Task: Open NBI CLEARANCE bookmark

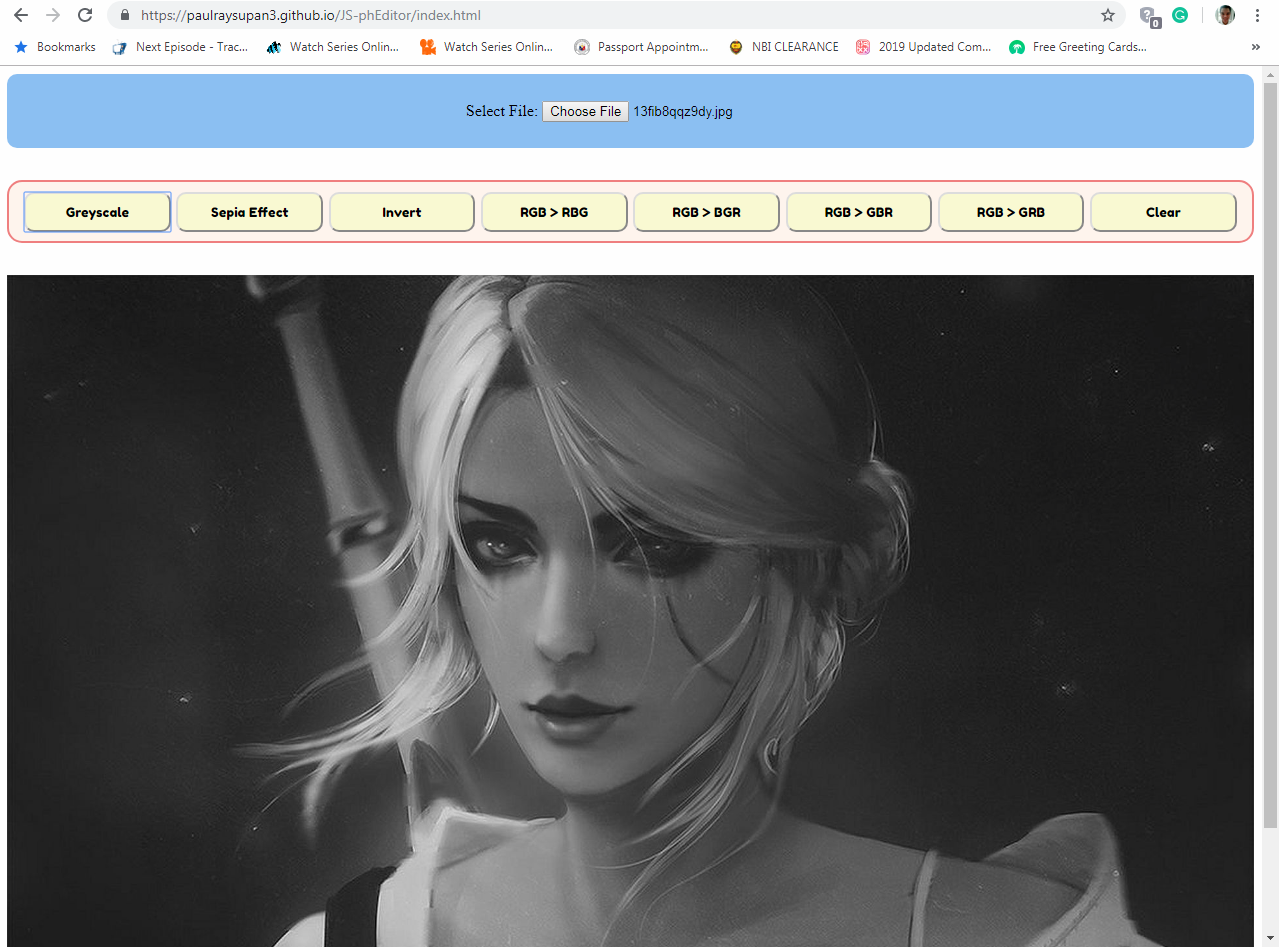Action: [784, 47]
